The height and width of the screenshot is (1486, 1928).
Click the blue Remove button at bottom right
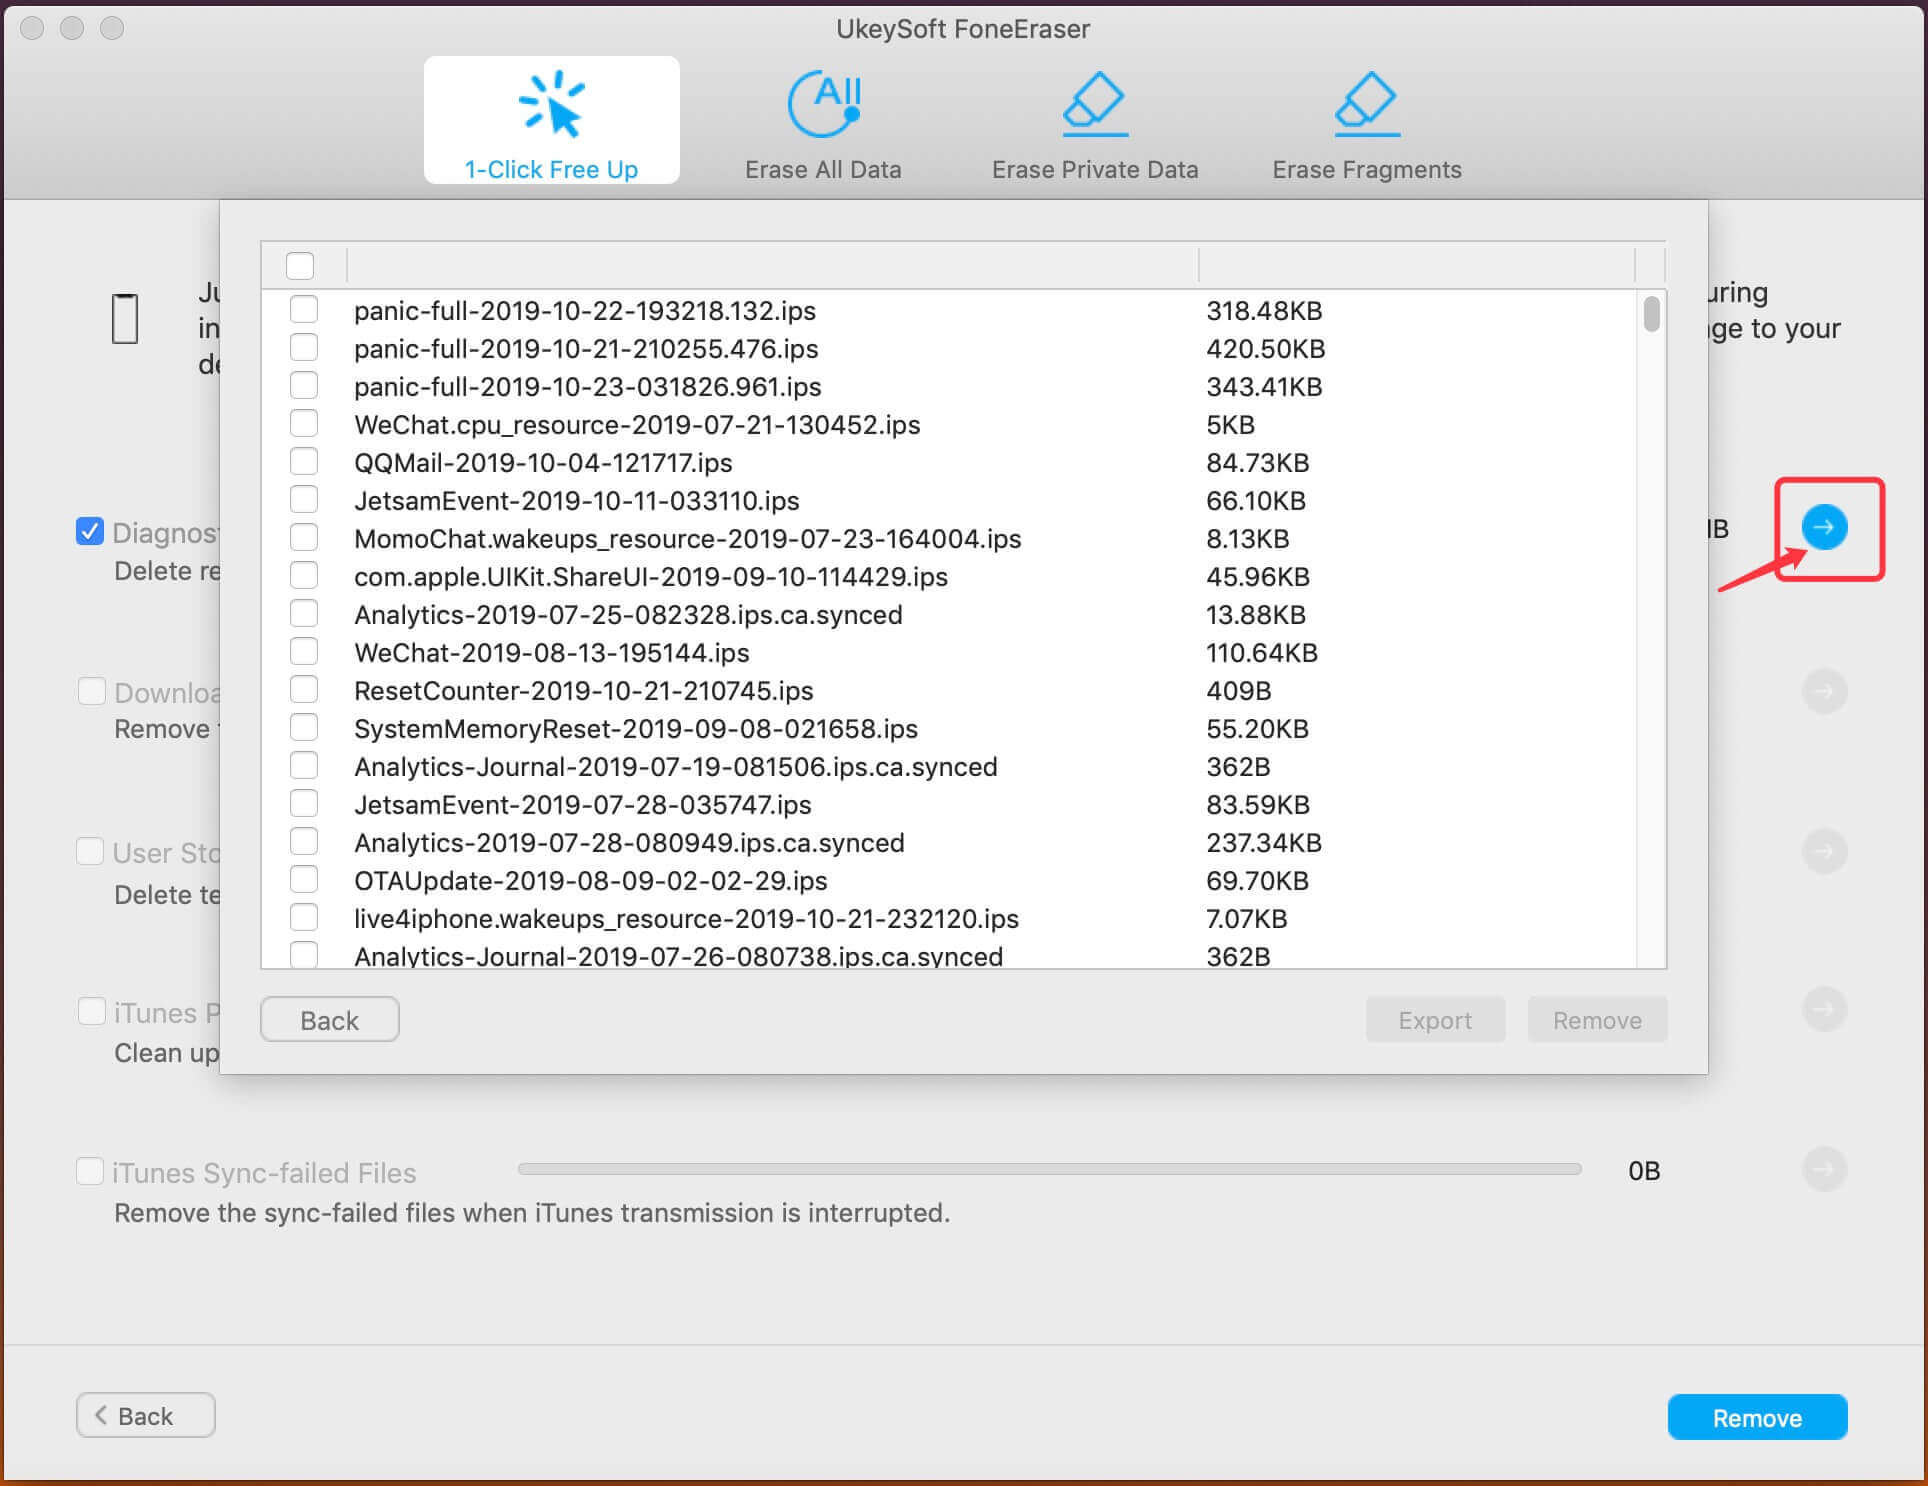tap(1756, 1417)
